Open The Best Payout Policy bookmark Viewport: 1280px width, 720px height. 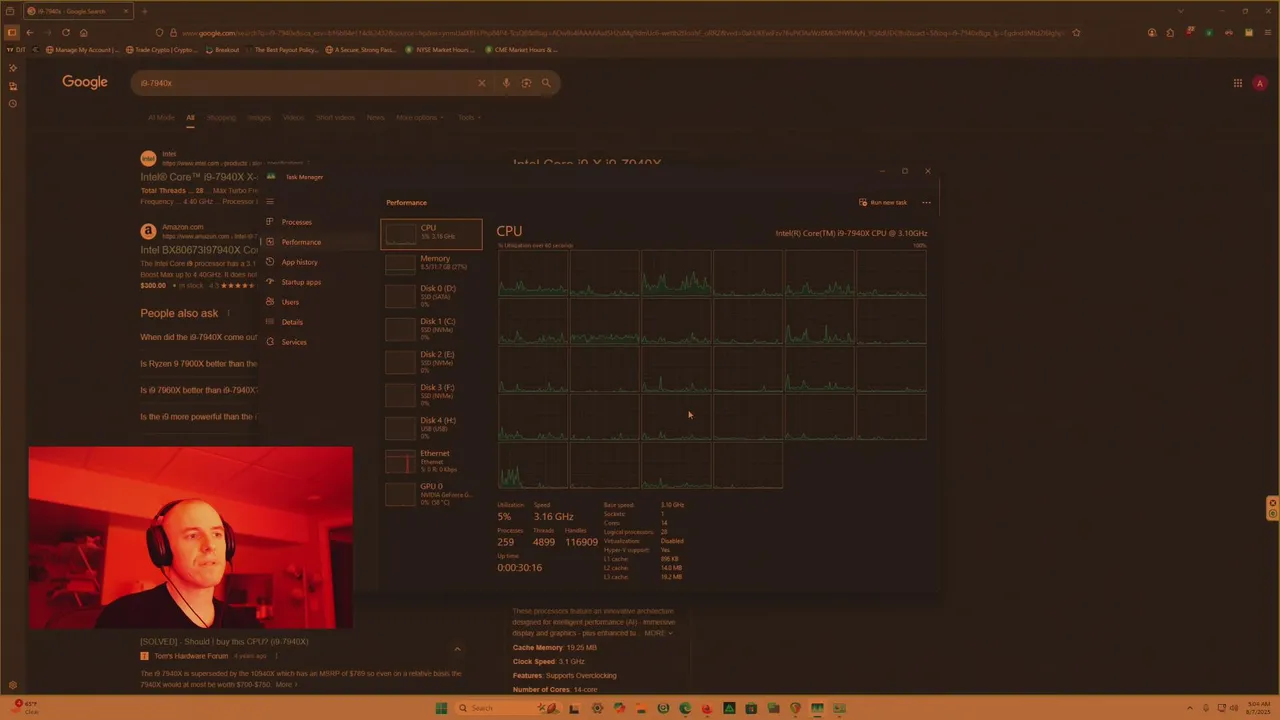(x=281, y=49)
